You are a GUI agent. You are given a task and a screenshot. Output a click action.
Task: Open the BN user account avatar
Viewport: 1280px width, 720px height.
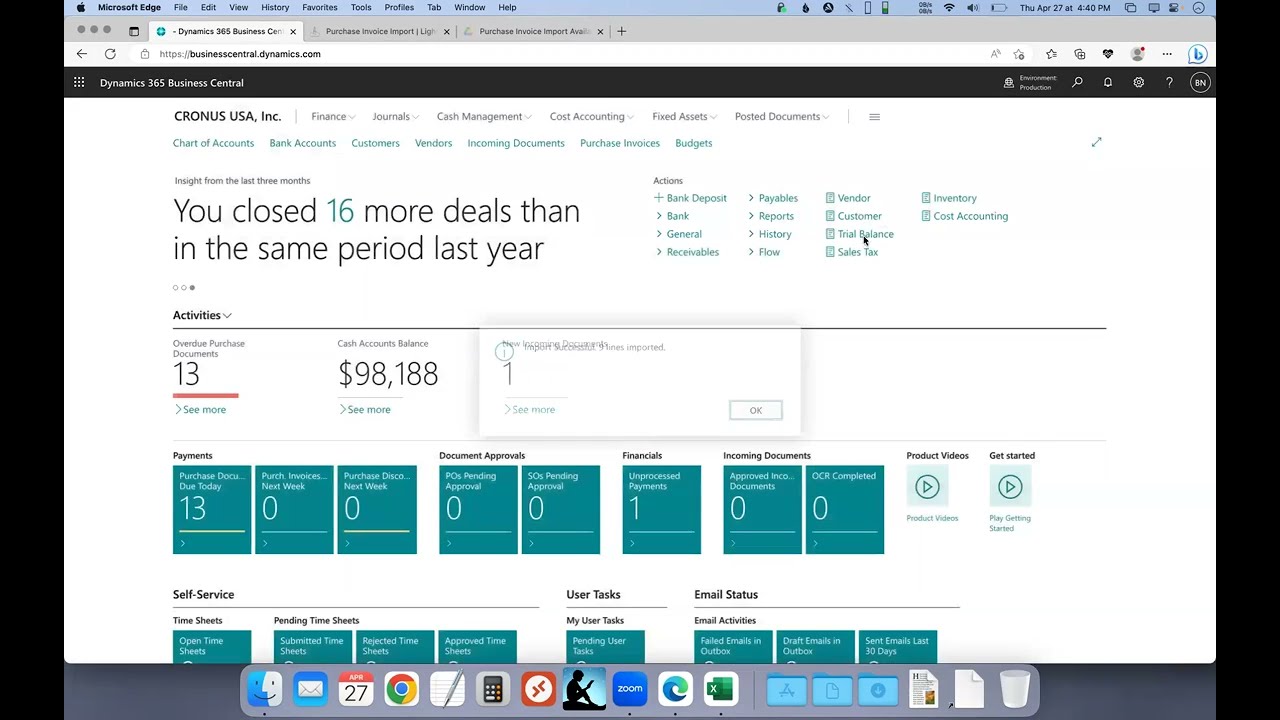pyautogui.click(x=1200, y=83)
